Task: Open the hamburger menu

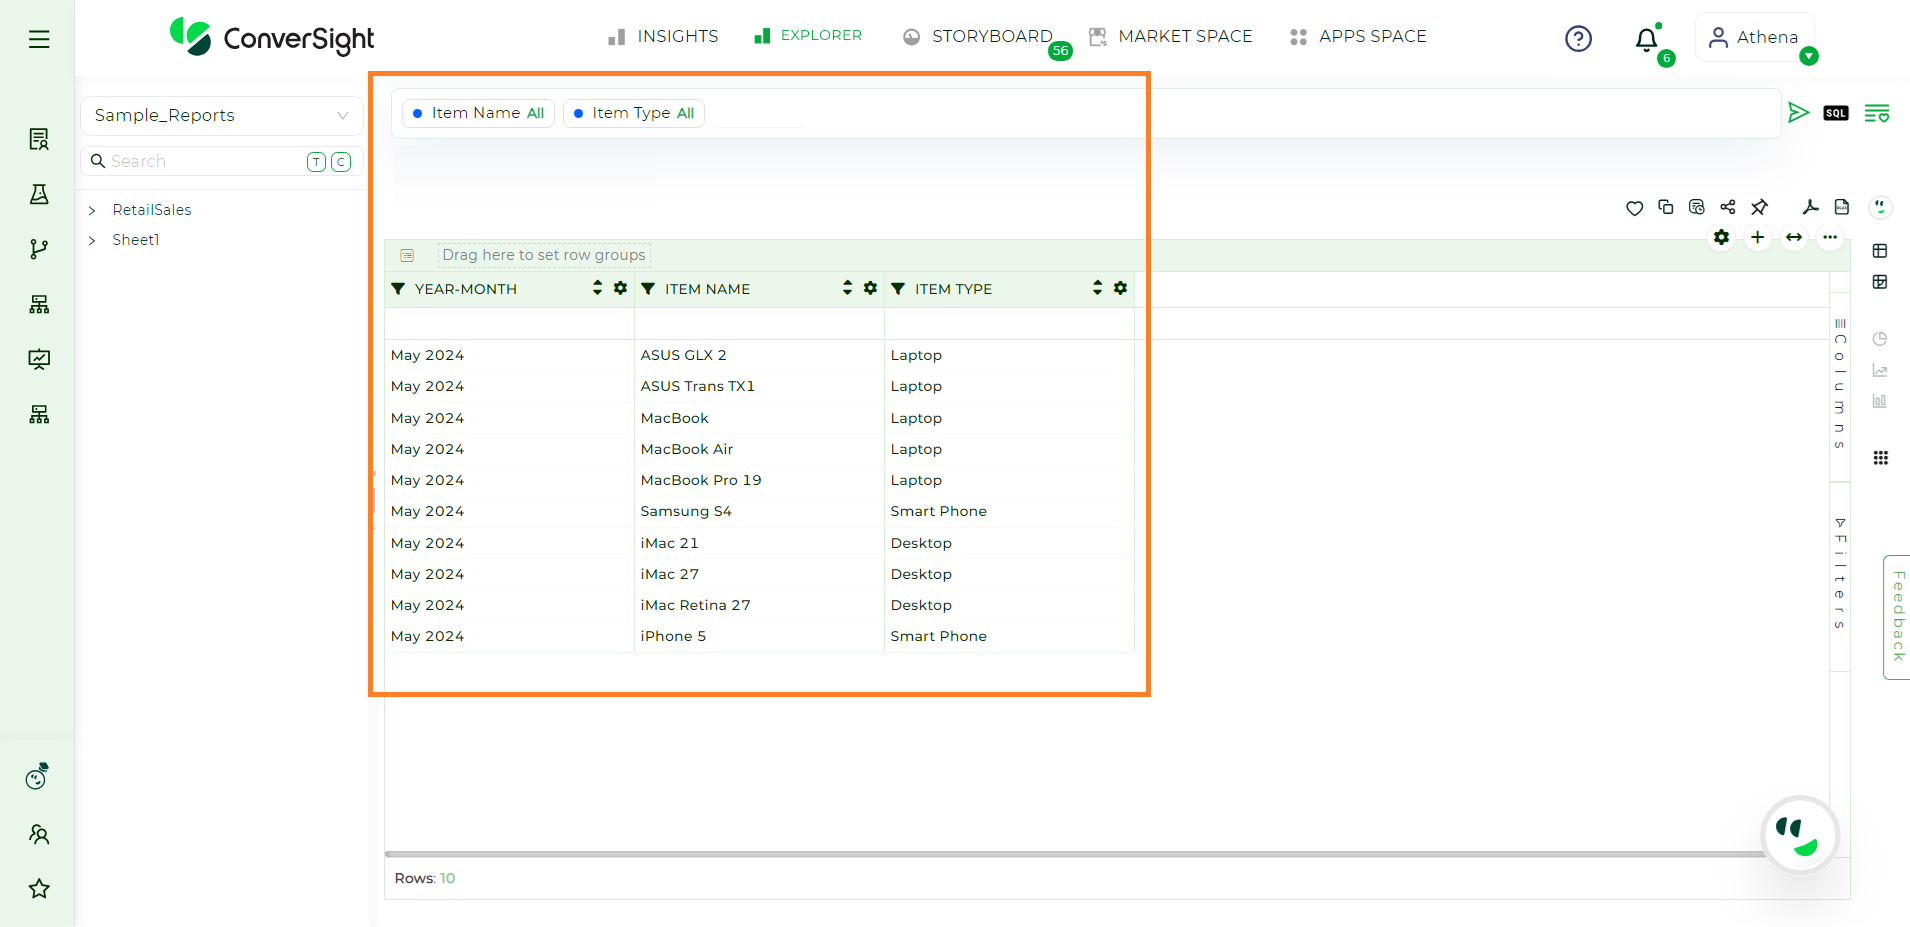Action: (39, 39)
